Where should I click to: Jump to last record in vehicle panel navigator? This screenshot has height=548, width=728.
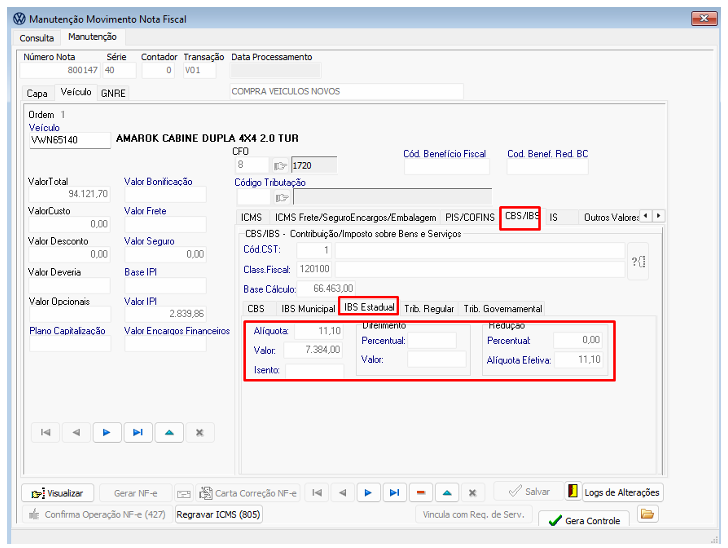[x=138, y=433]
